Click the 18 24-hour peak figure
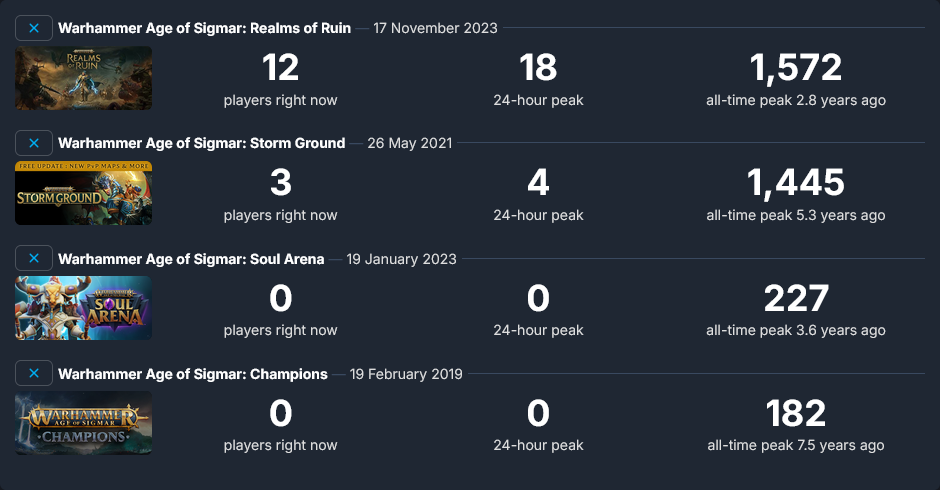The width and height of the screenshot is (940, 490). 538,67
